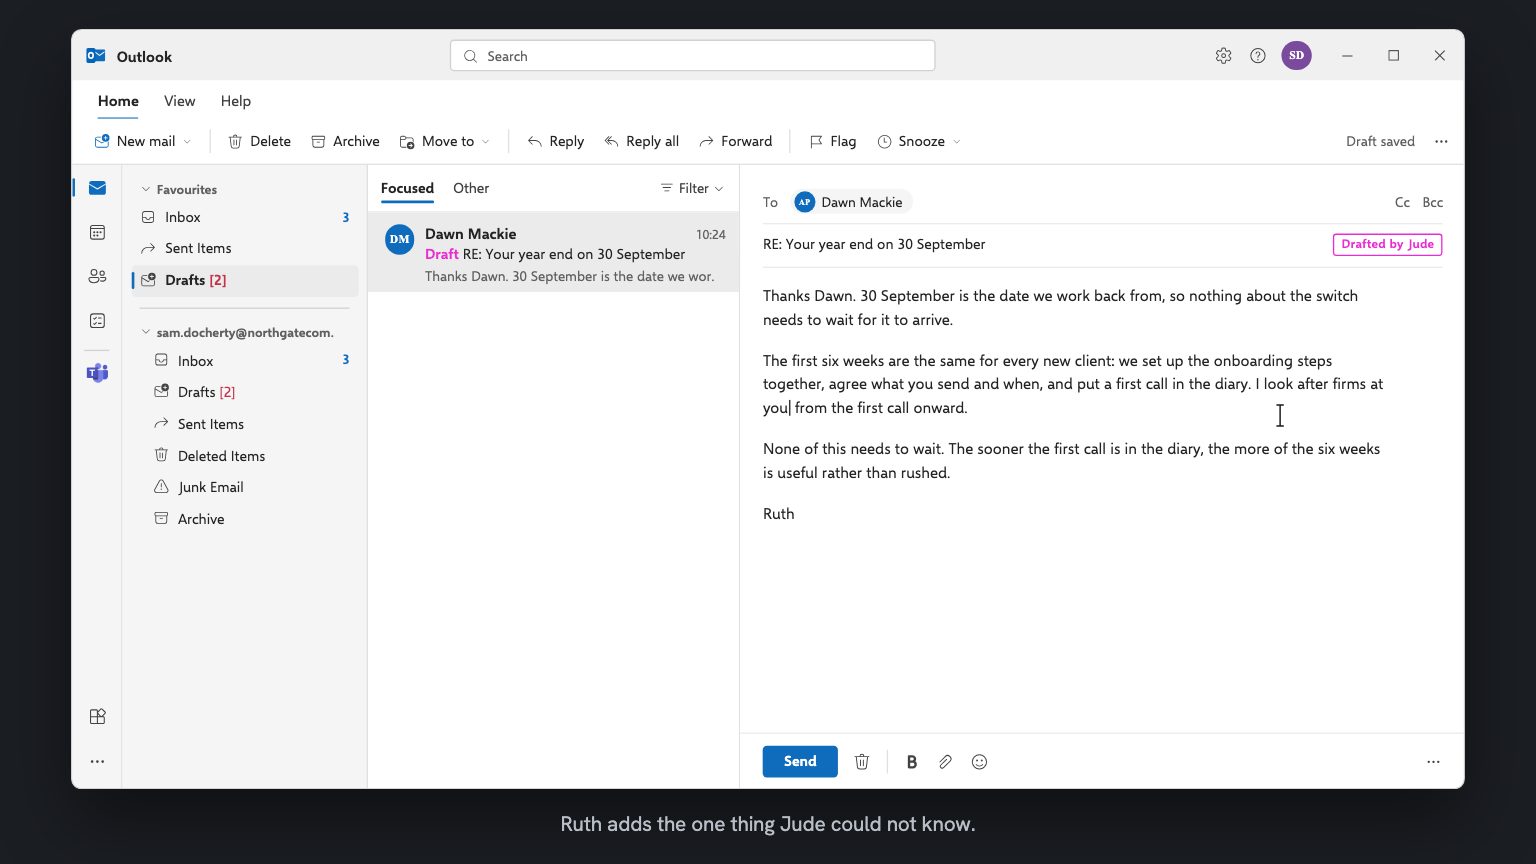Switch to View ribbon tab
Viewport: 1536px width, 864px height.
point(179,101)
